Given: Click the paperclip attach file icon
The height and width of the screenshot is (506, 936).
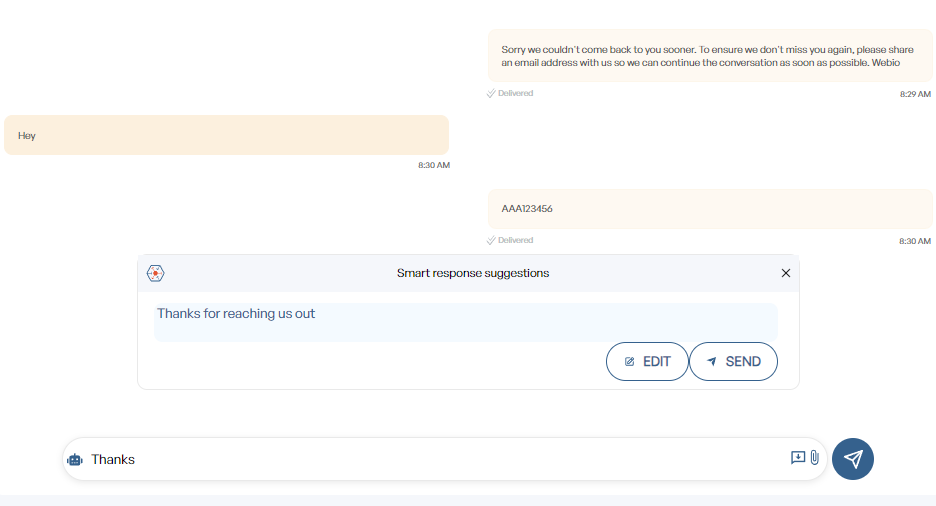Looking at the screenshot, I should pos(815,458).
